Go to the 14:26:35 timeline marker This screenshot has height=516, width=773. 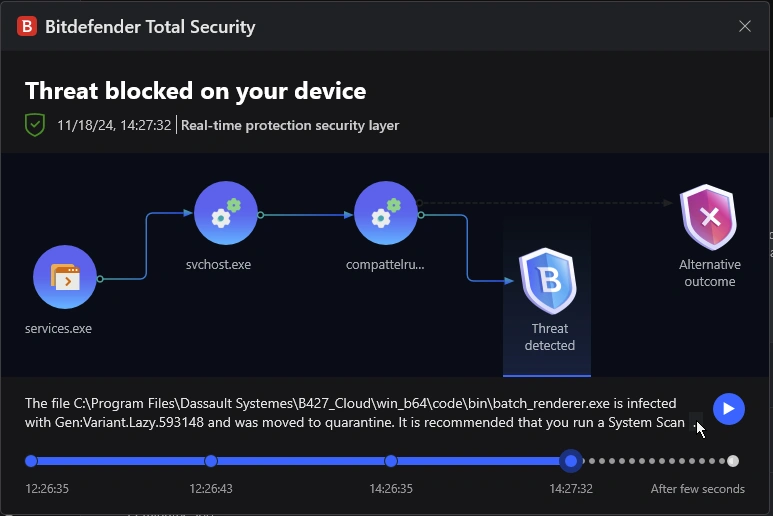[x=391, y=461]
